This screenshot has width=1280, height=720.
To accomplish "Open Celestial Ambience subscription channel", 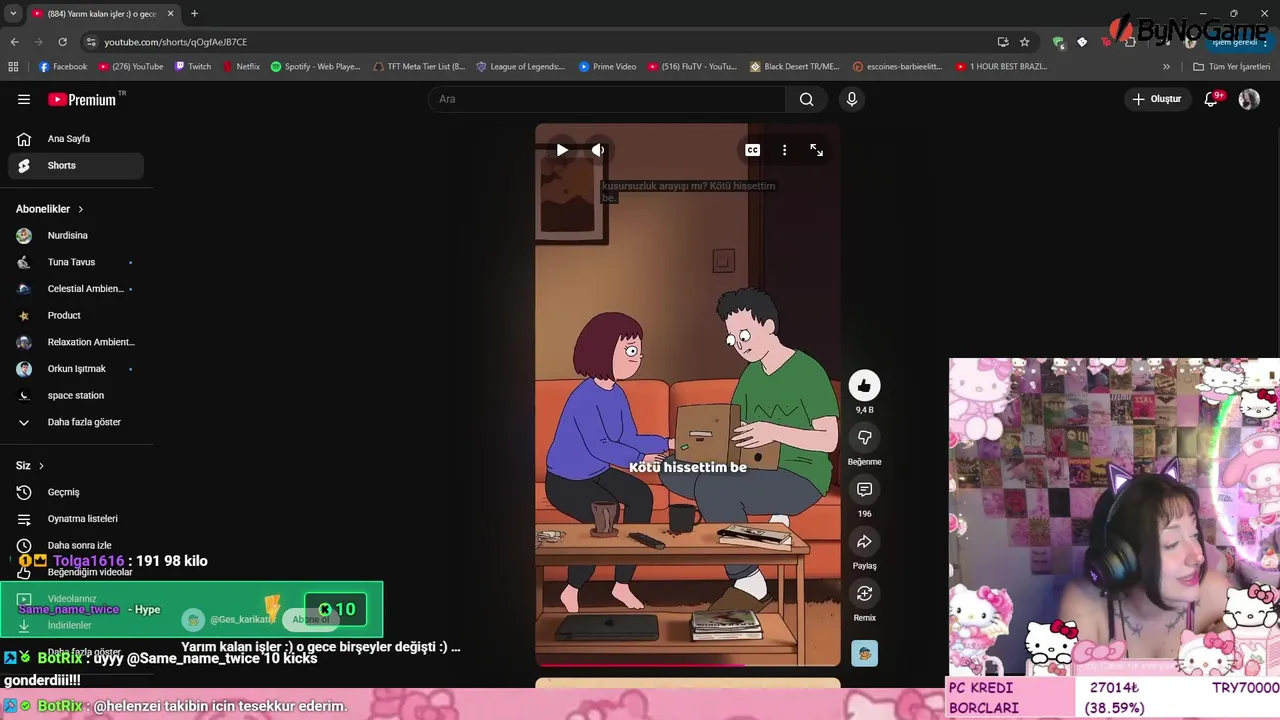I will [76, 289].
